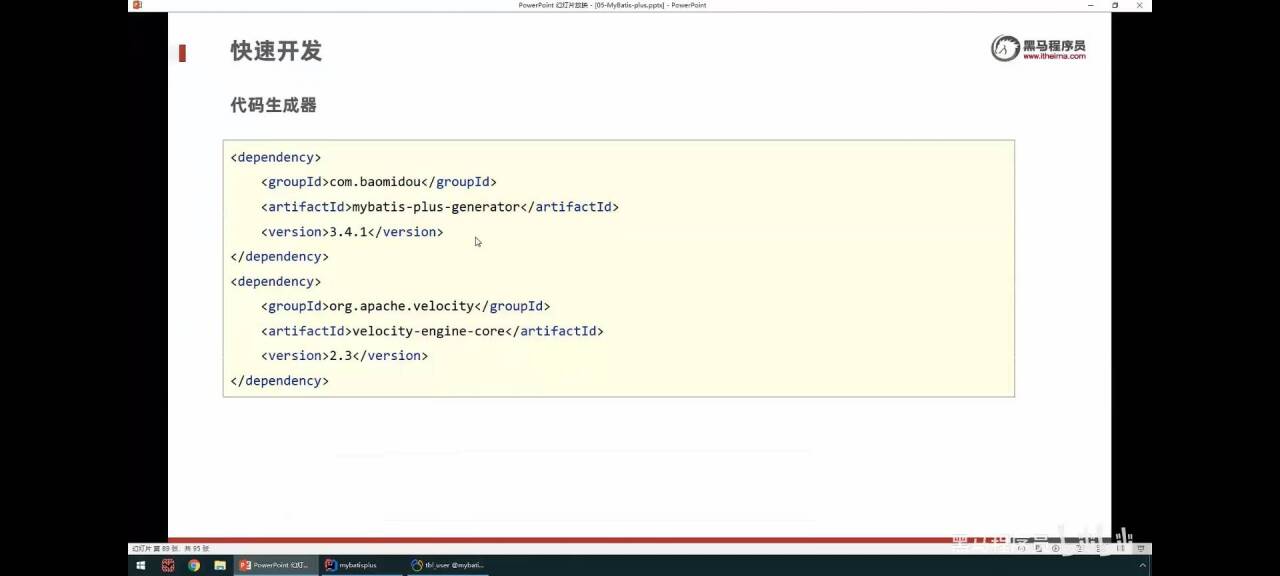Go to previous slide in status bar

coord(1021,548)
